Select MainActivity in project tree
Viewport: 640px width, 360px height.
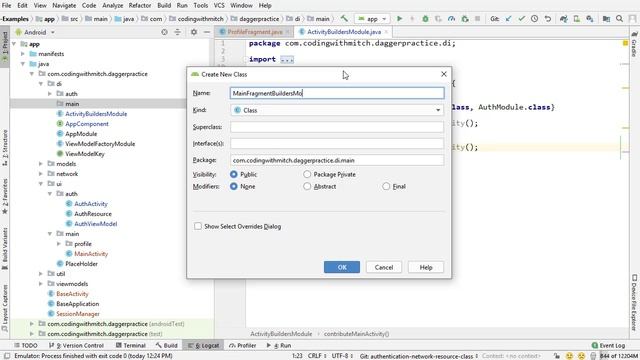(x=91, y=254)
